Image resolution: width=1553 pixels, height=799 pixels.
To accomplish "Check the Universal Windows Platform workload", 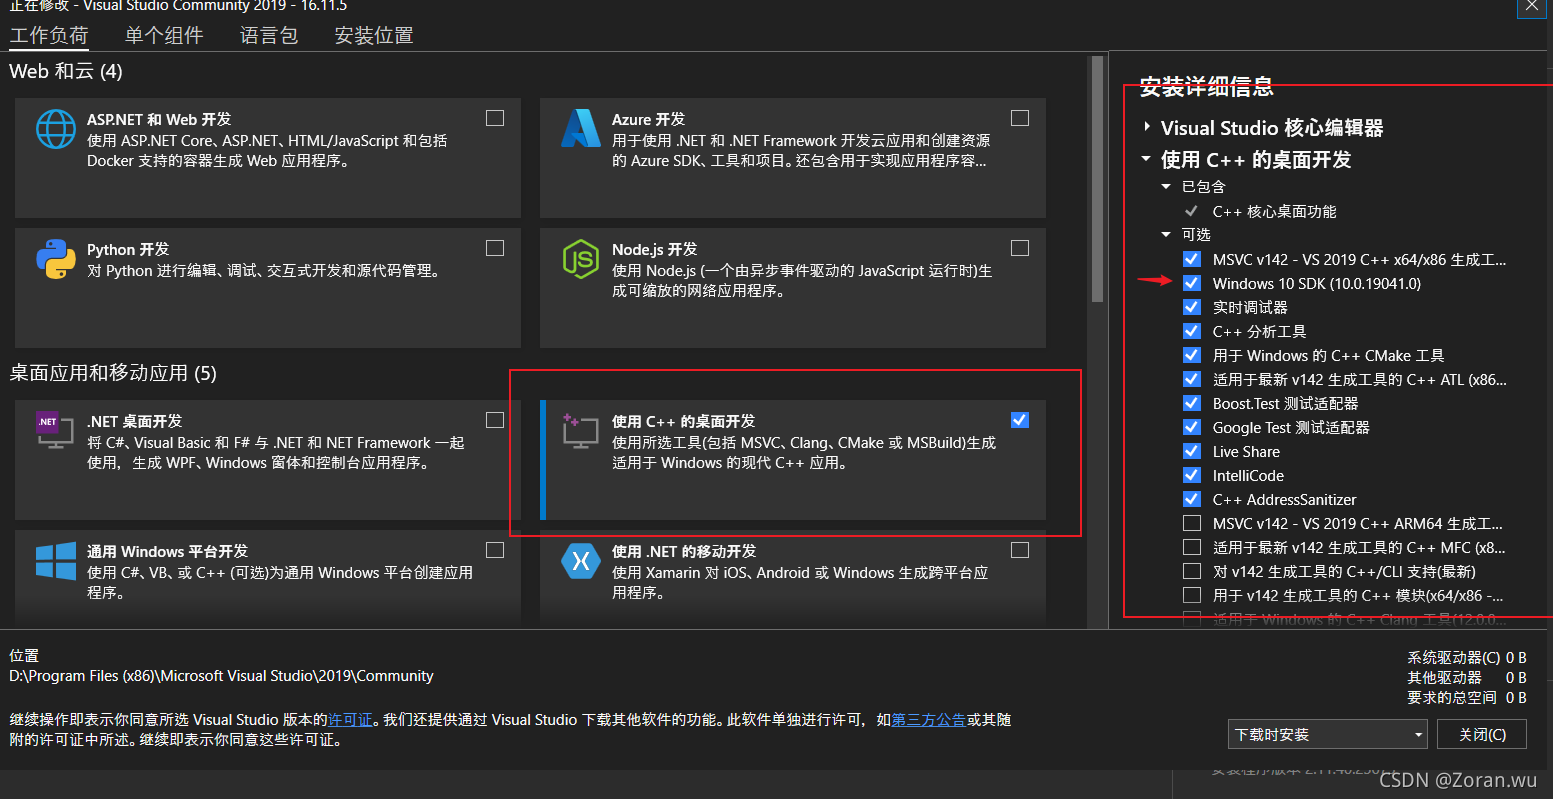I will tap(495, 550).
